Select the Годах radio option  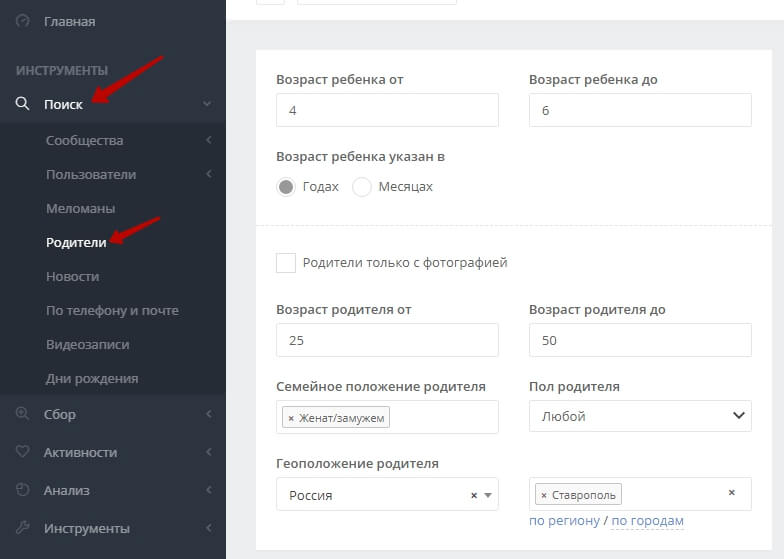[286, 187]
